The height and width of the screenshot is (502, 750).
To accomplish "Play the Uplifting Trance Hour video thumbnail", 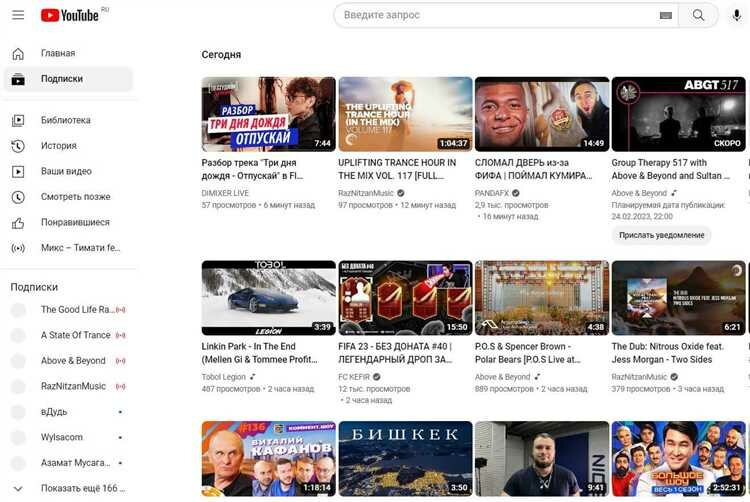I will [x=405, y=114].
